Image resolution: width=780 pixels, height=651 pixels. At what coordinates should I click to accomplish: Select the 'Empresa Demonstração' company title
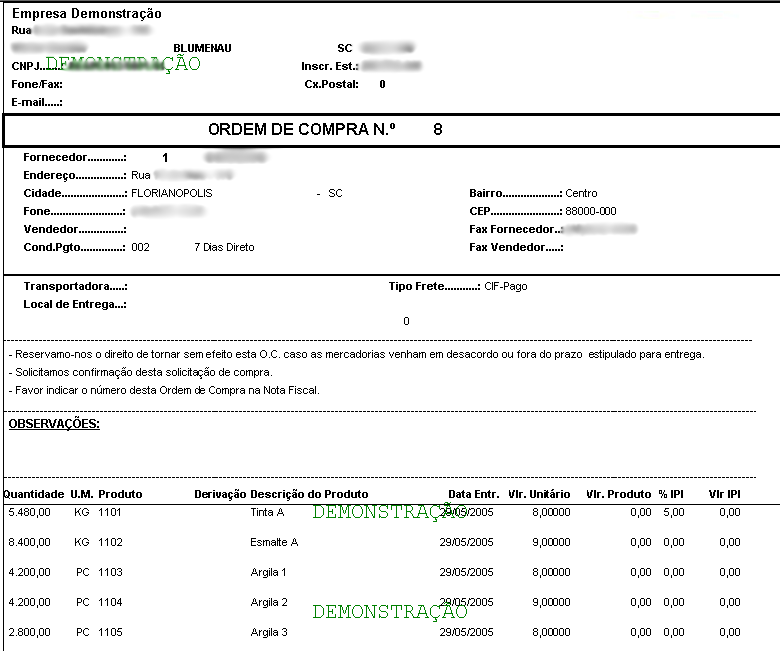tap(87, 13)
